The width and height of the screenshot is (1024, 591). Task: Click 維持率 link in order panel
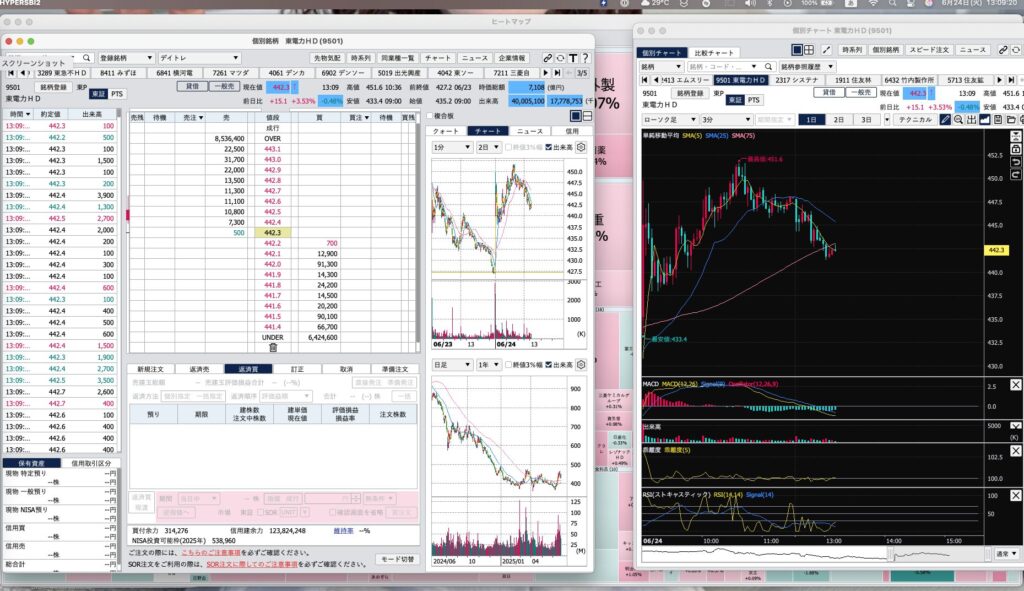pyautogui.click(x=343, y=531)
